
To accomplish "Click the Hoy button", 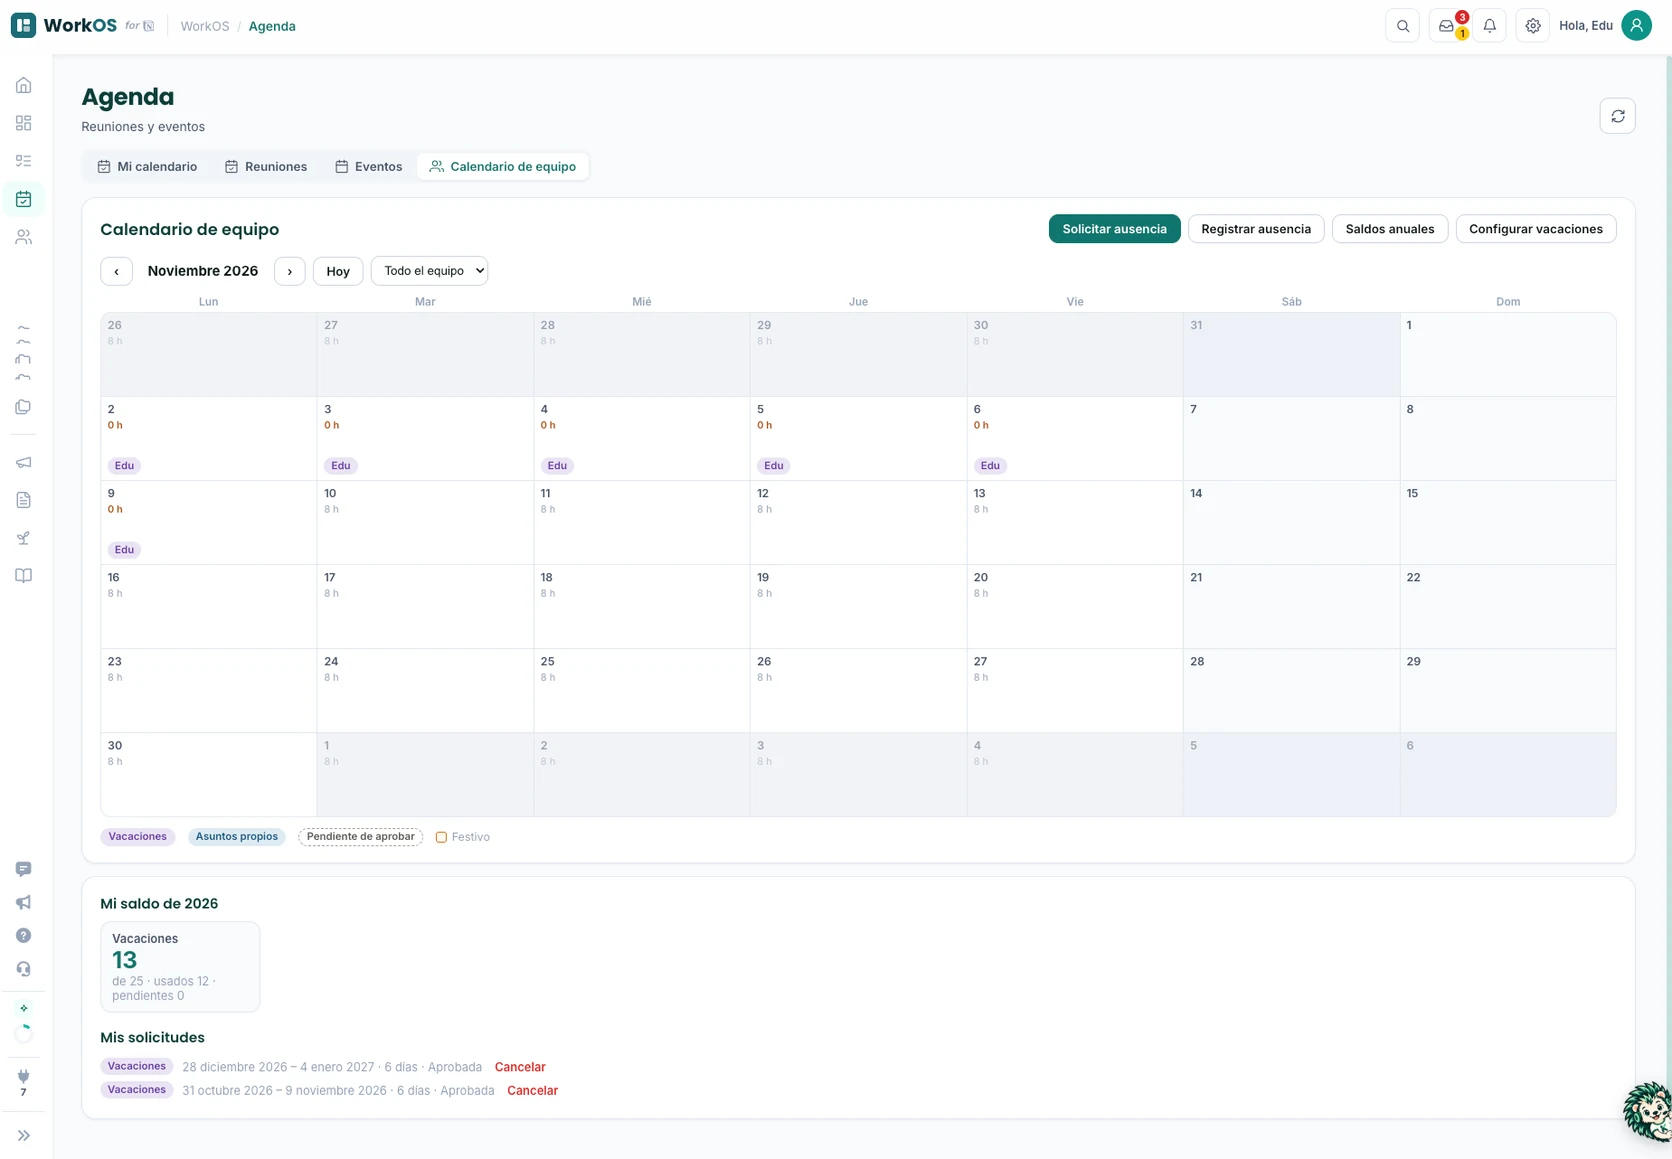I will point(338,271).
